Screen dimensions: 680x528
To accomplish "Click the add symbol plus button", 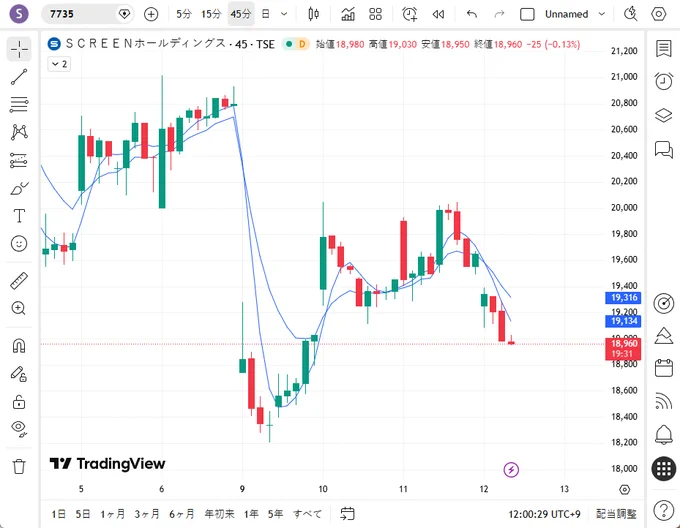I will (x=151, y=14).
